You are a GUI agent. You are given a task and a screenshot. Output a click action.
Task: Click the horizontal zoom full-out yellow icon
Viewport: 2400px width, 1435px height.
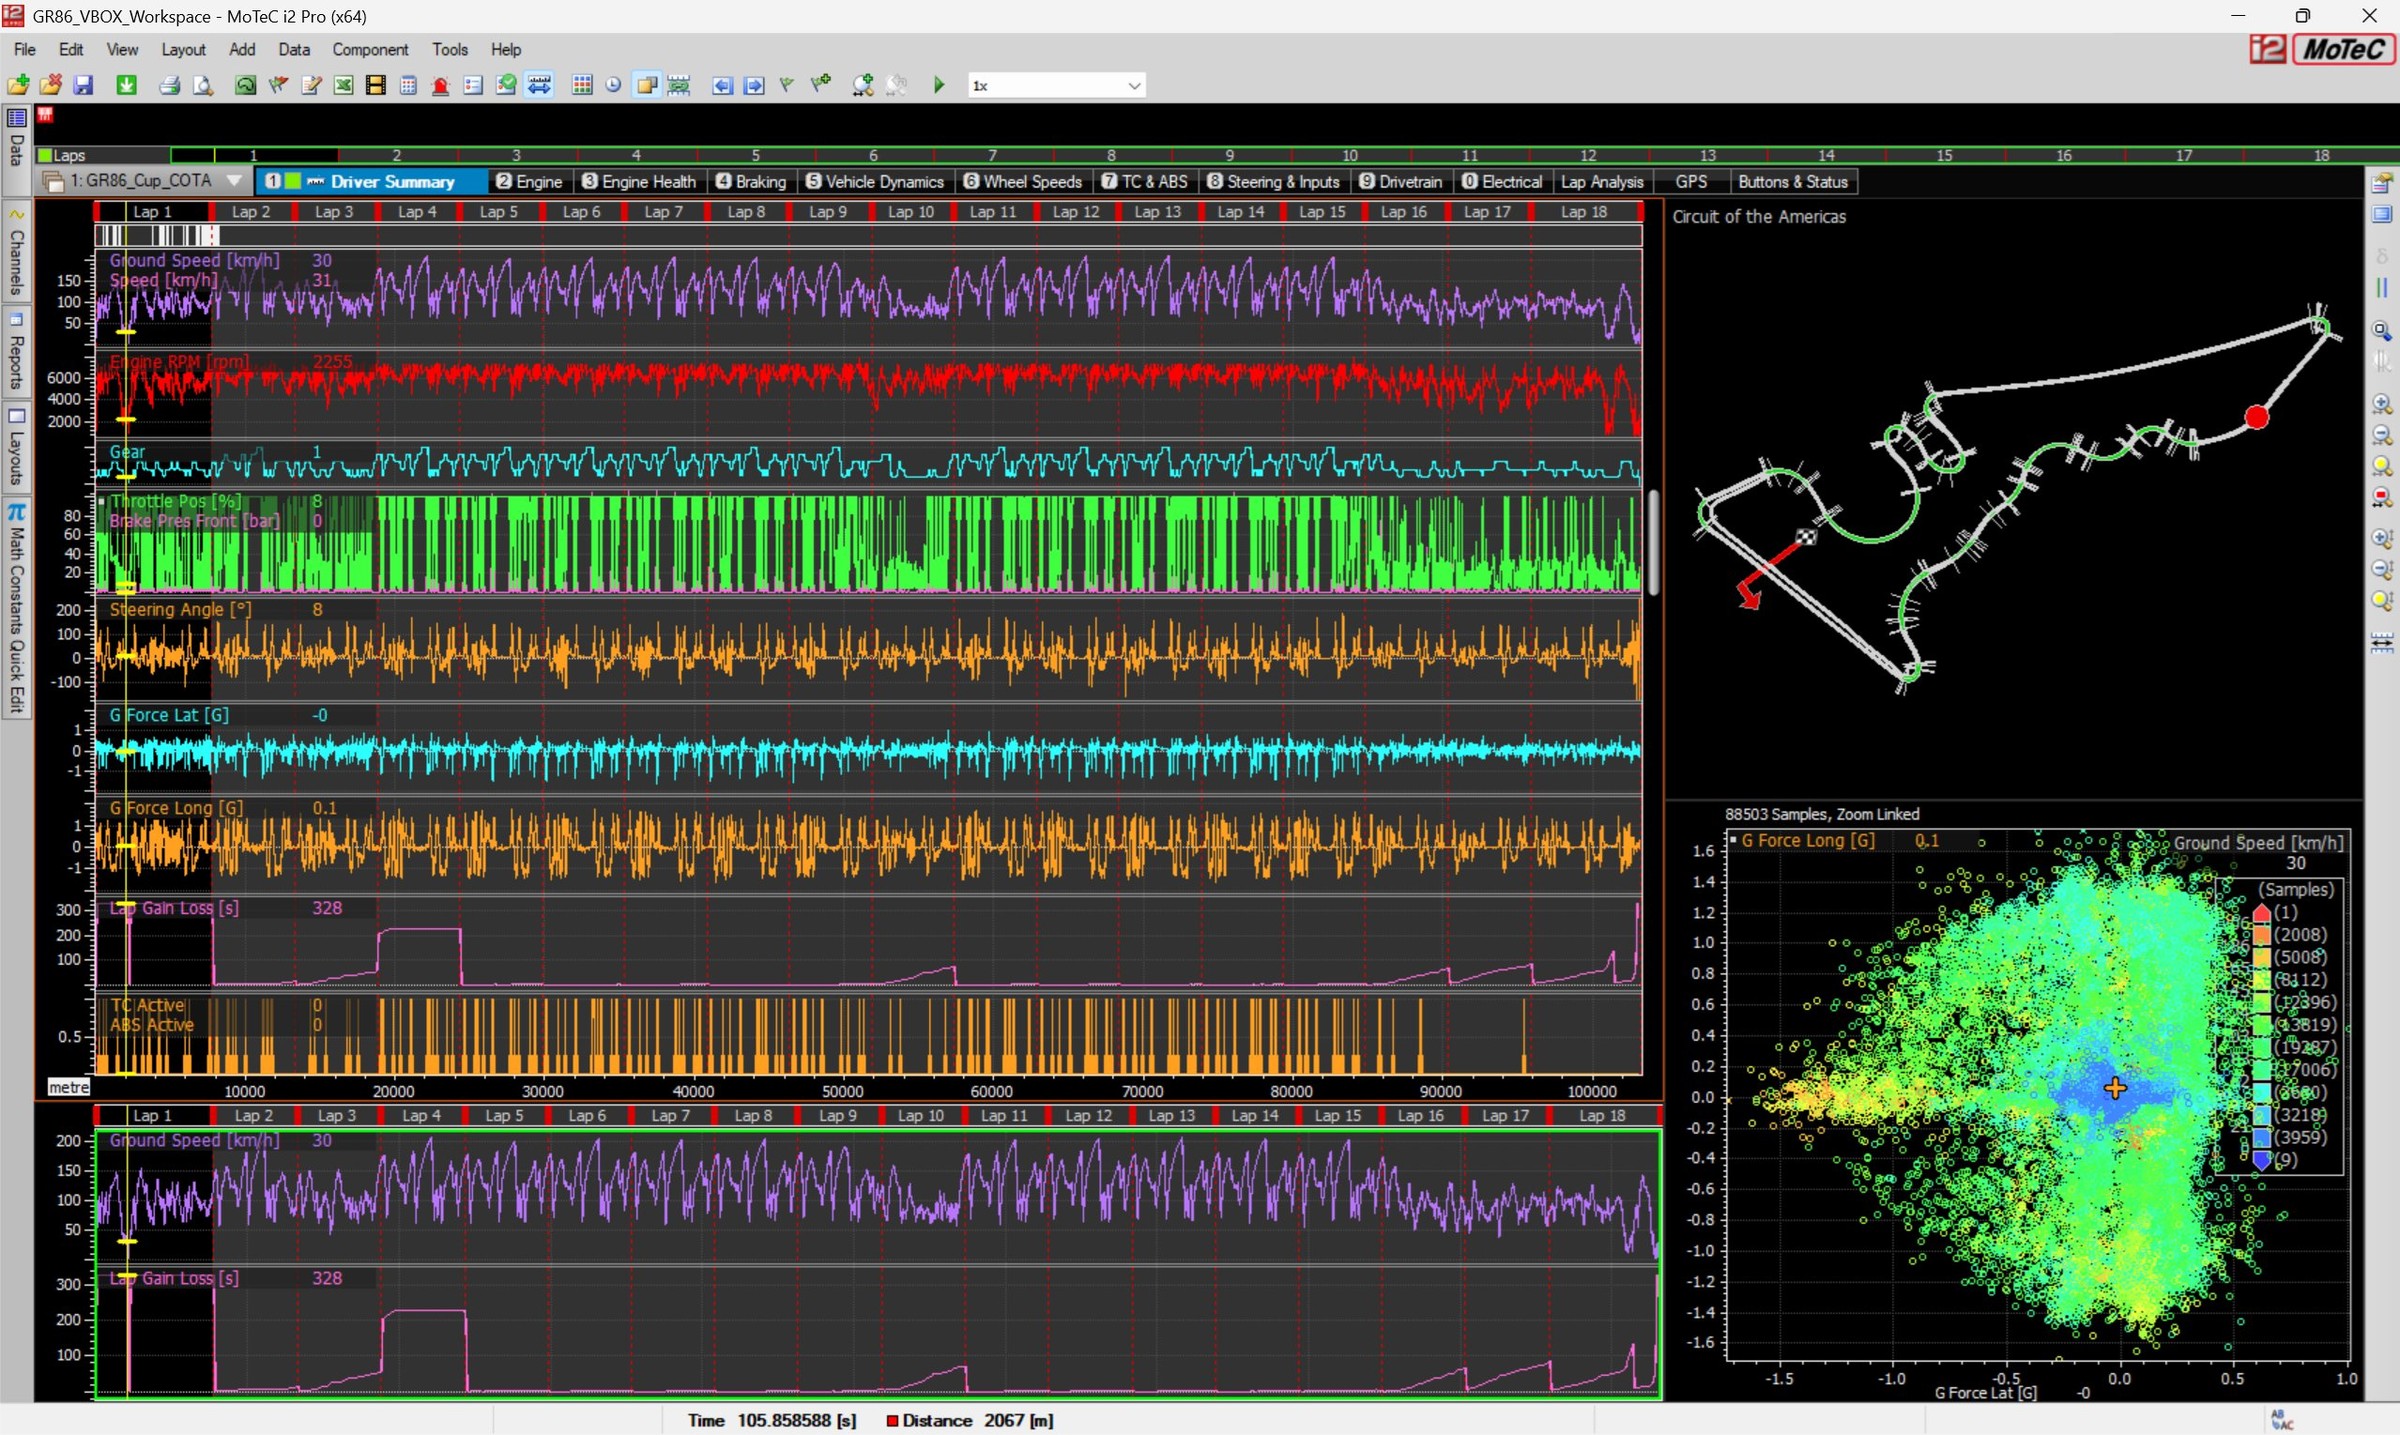click(2382, 466)
